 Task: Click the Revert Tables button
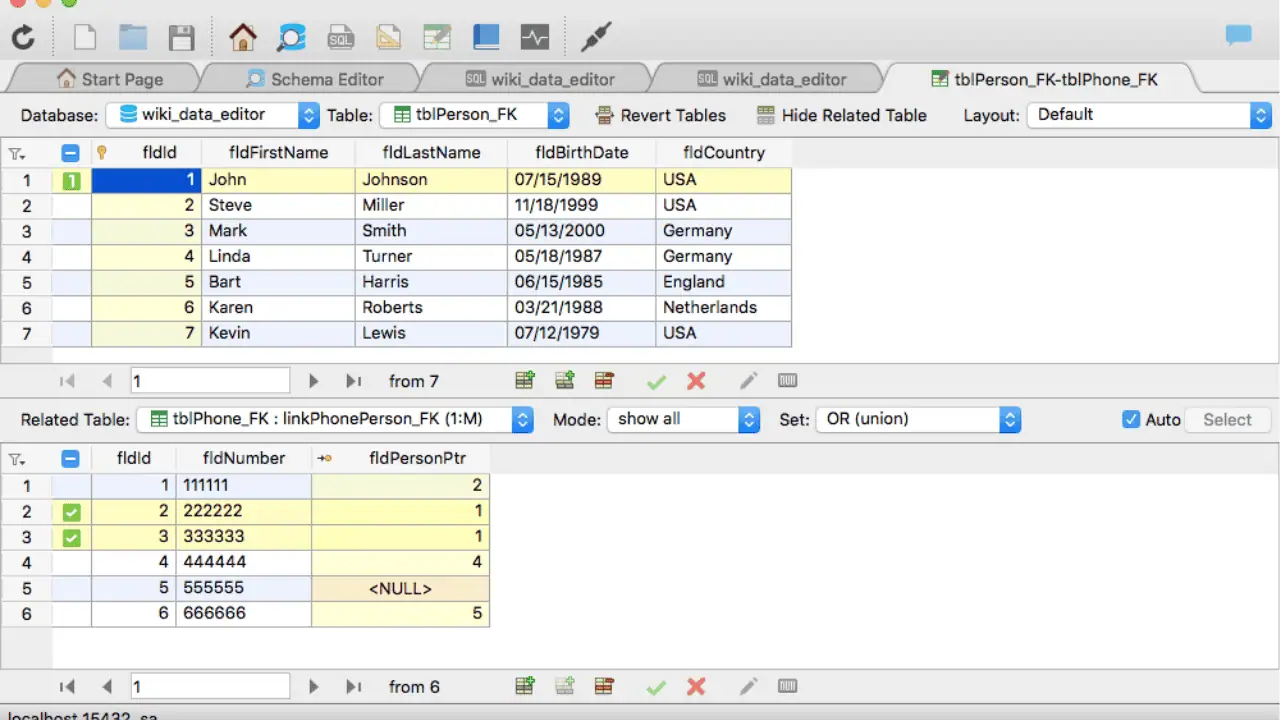tap(660, 115)
